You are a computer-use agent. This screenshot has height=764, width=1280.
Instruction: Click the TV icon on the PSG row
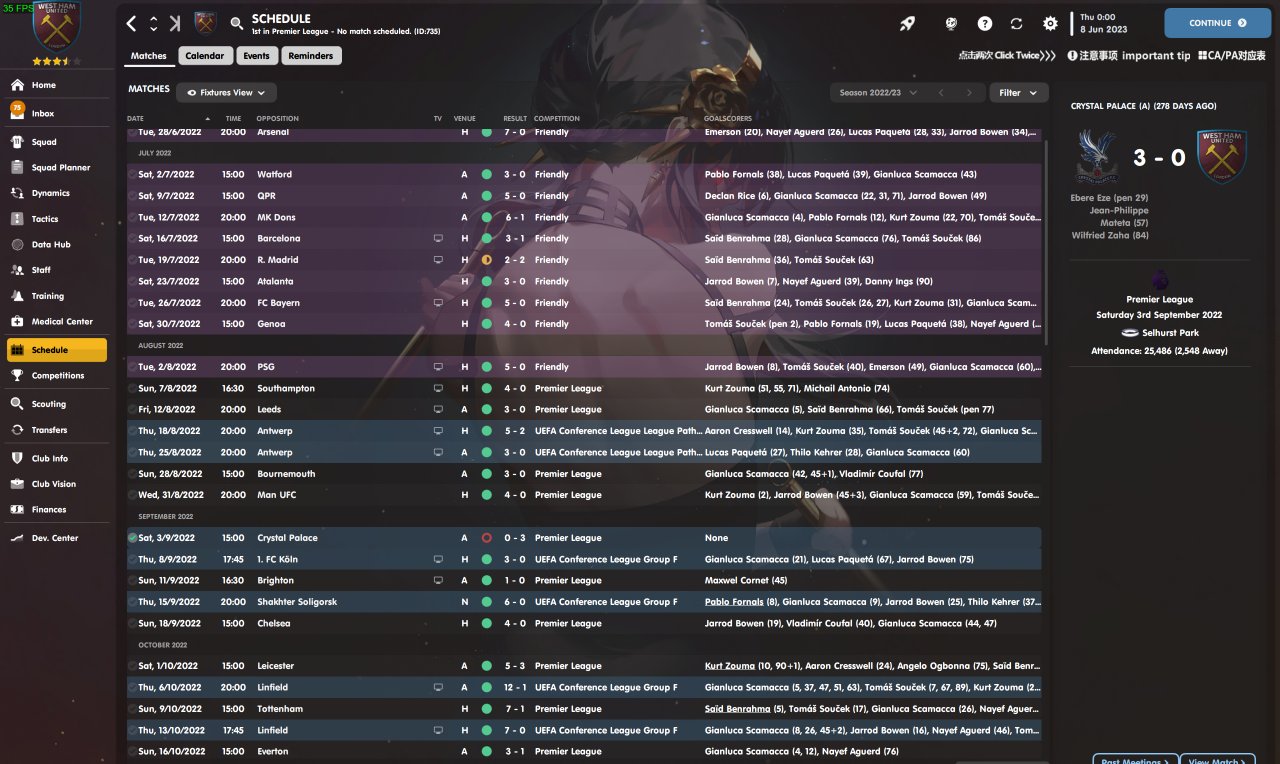[x=437, y=367]
